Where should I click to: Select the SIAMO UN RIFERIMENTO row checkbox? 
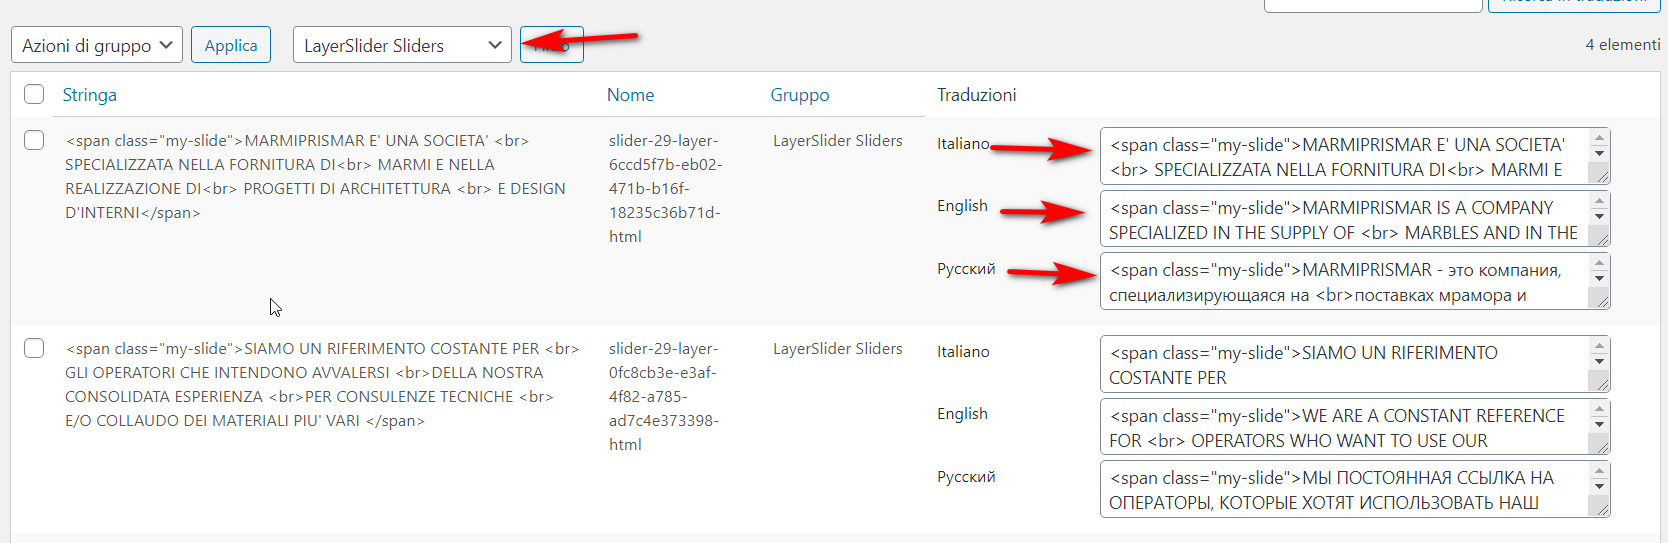(x=34, y=348)
